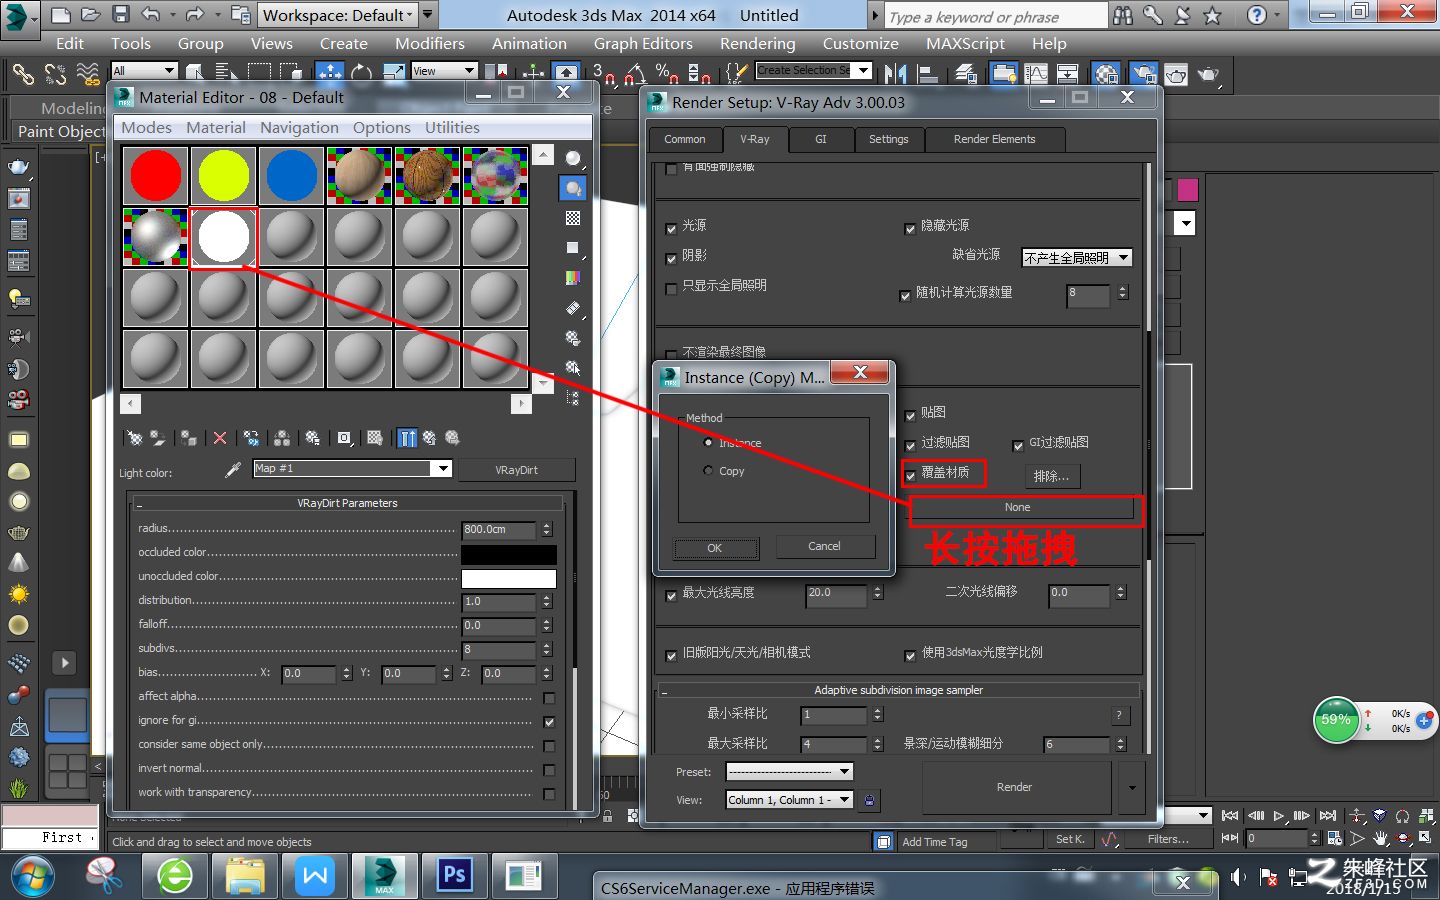Open the Map #1 name dropdown

coord(352,468)
